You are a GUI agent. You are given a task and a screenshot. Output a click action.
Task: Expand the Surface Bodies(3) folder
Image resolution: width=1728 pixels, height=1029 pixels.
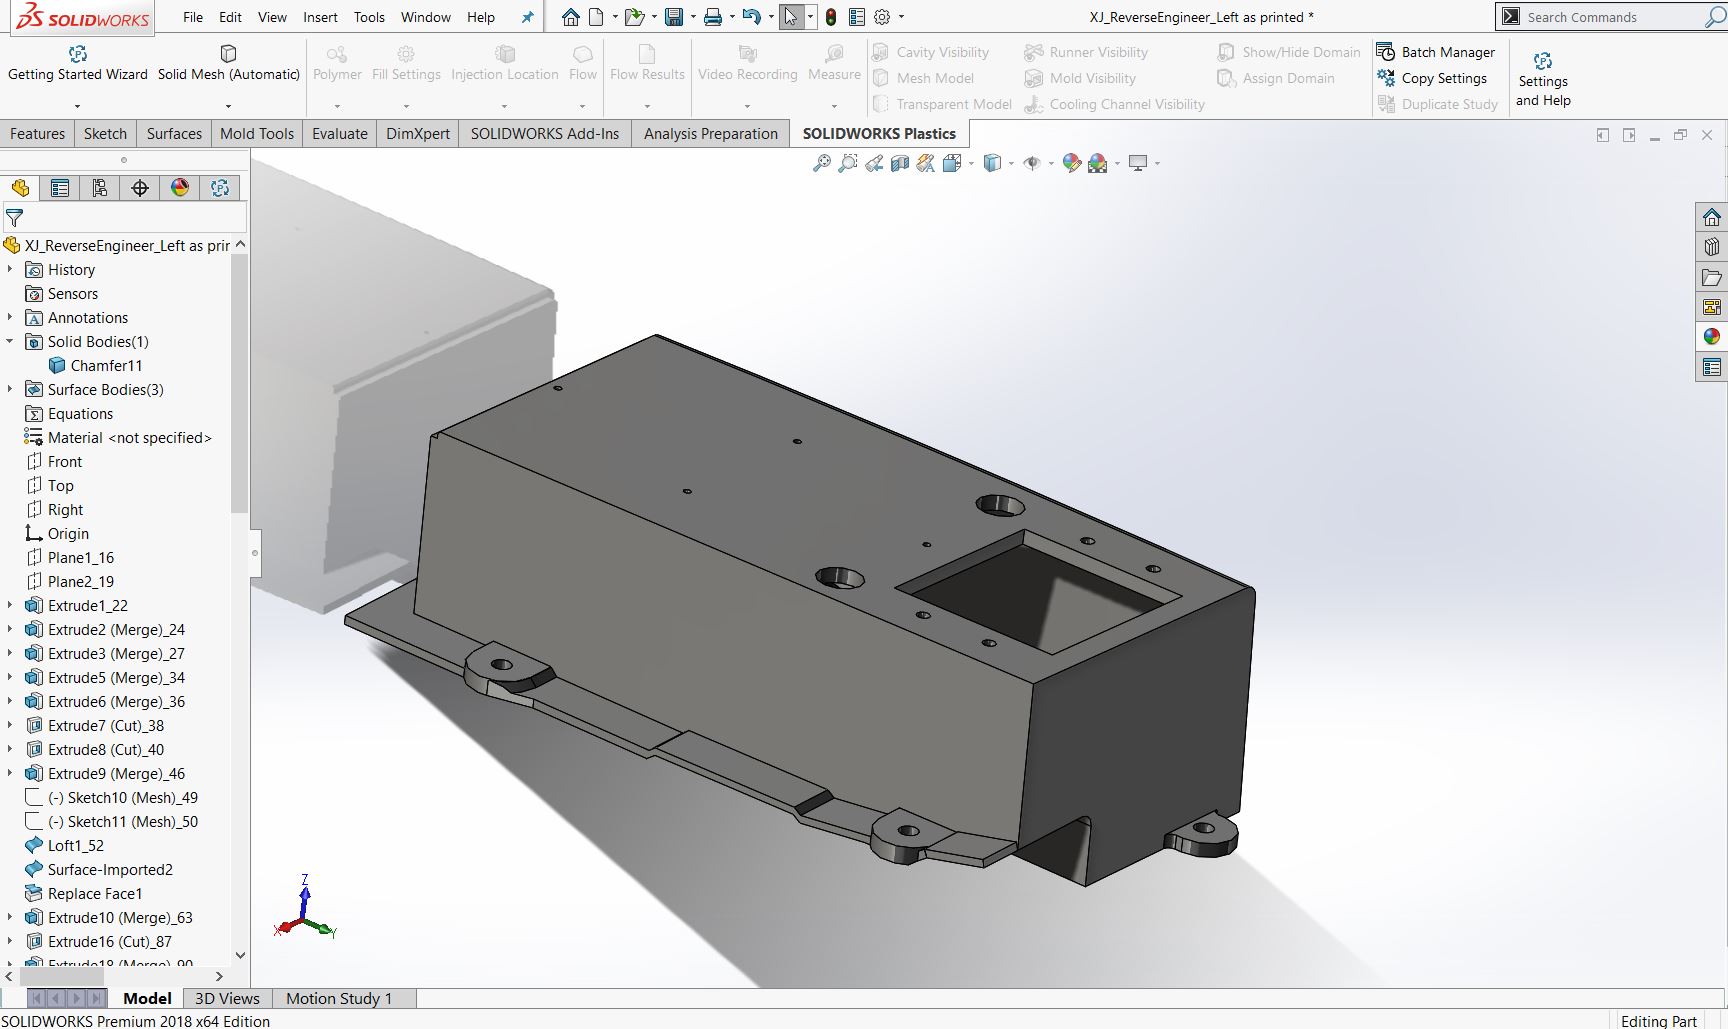(10, 389)
